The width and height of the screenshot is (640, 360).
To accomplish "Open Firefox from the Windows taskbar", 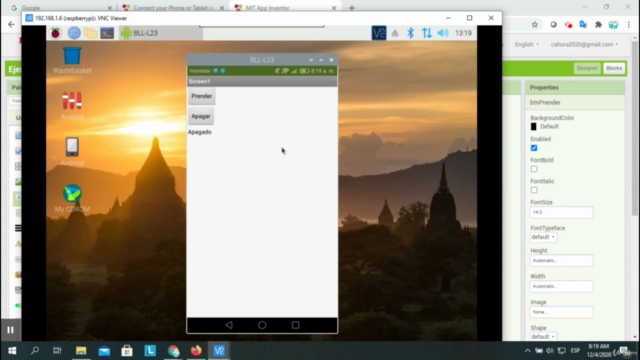I will [x=196, y=351].
